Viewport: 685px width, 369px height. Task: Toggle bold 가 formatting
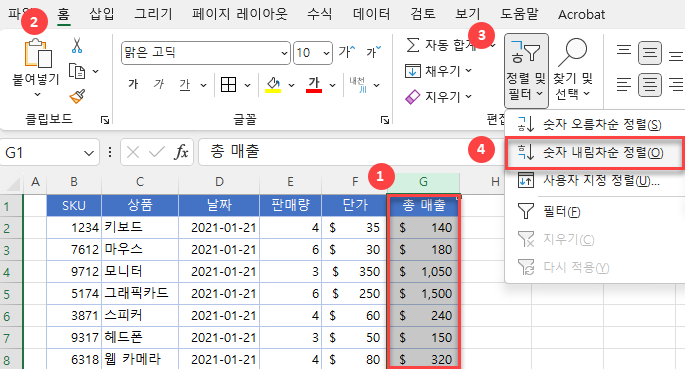[x=133, y=84]
